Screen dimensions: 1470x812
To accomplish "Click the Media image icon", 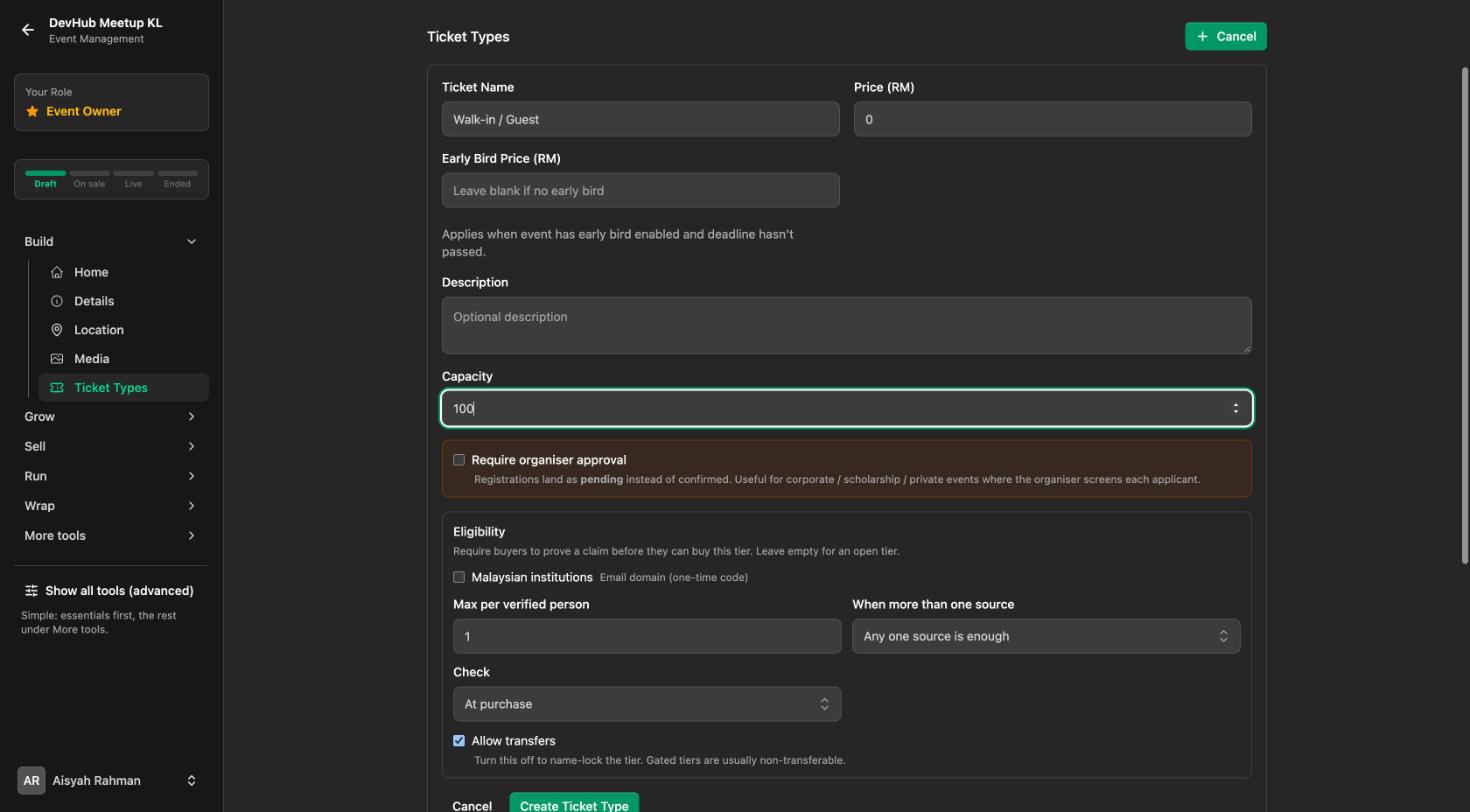I will pyautogui.click(x=57, y=359).
